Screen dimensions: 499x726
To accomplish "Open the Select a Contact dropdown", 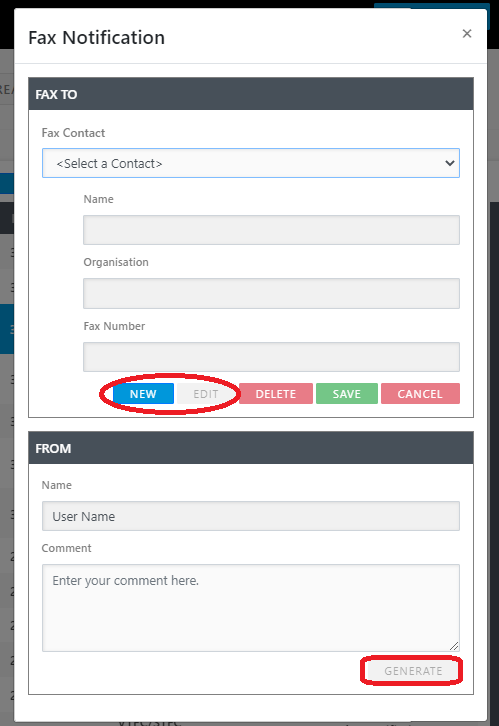I will coord(250,163).
